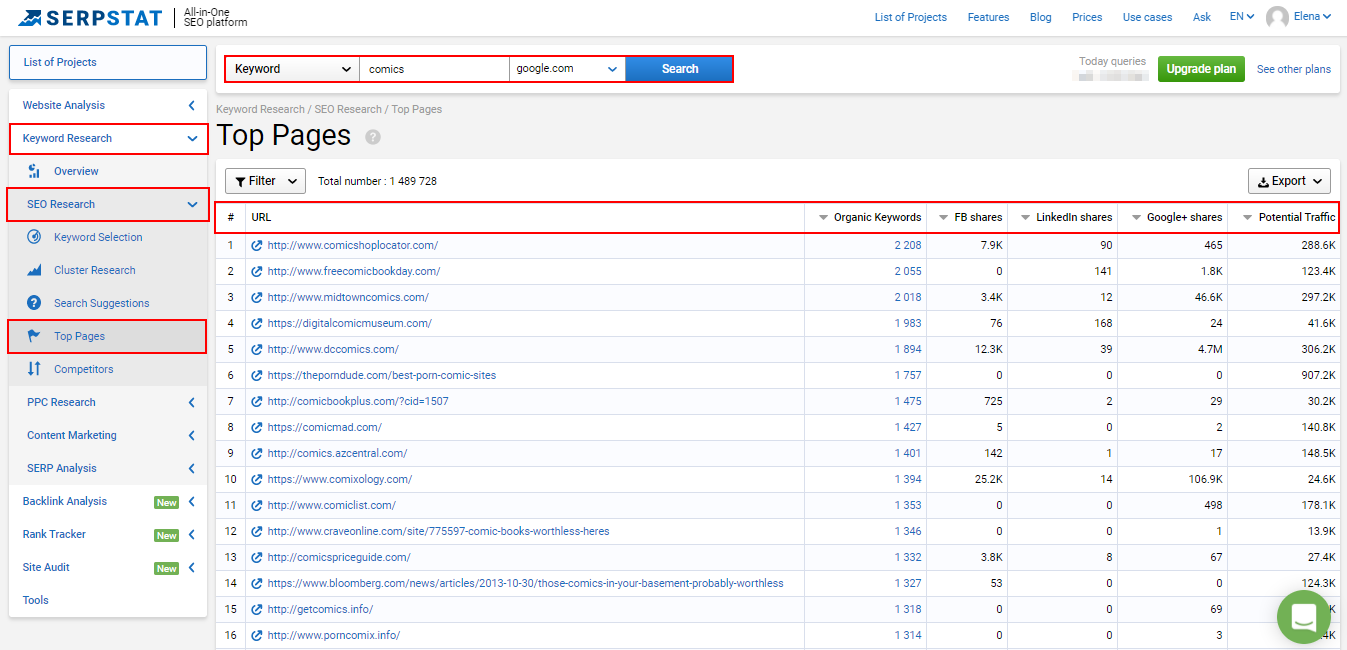Open Use cases in top navigation
The width and height of the screenshot is (1347, 650).
click(1147, 17)
